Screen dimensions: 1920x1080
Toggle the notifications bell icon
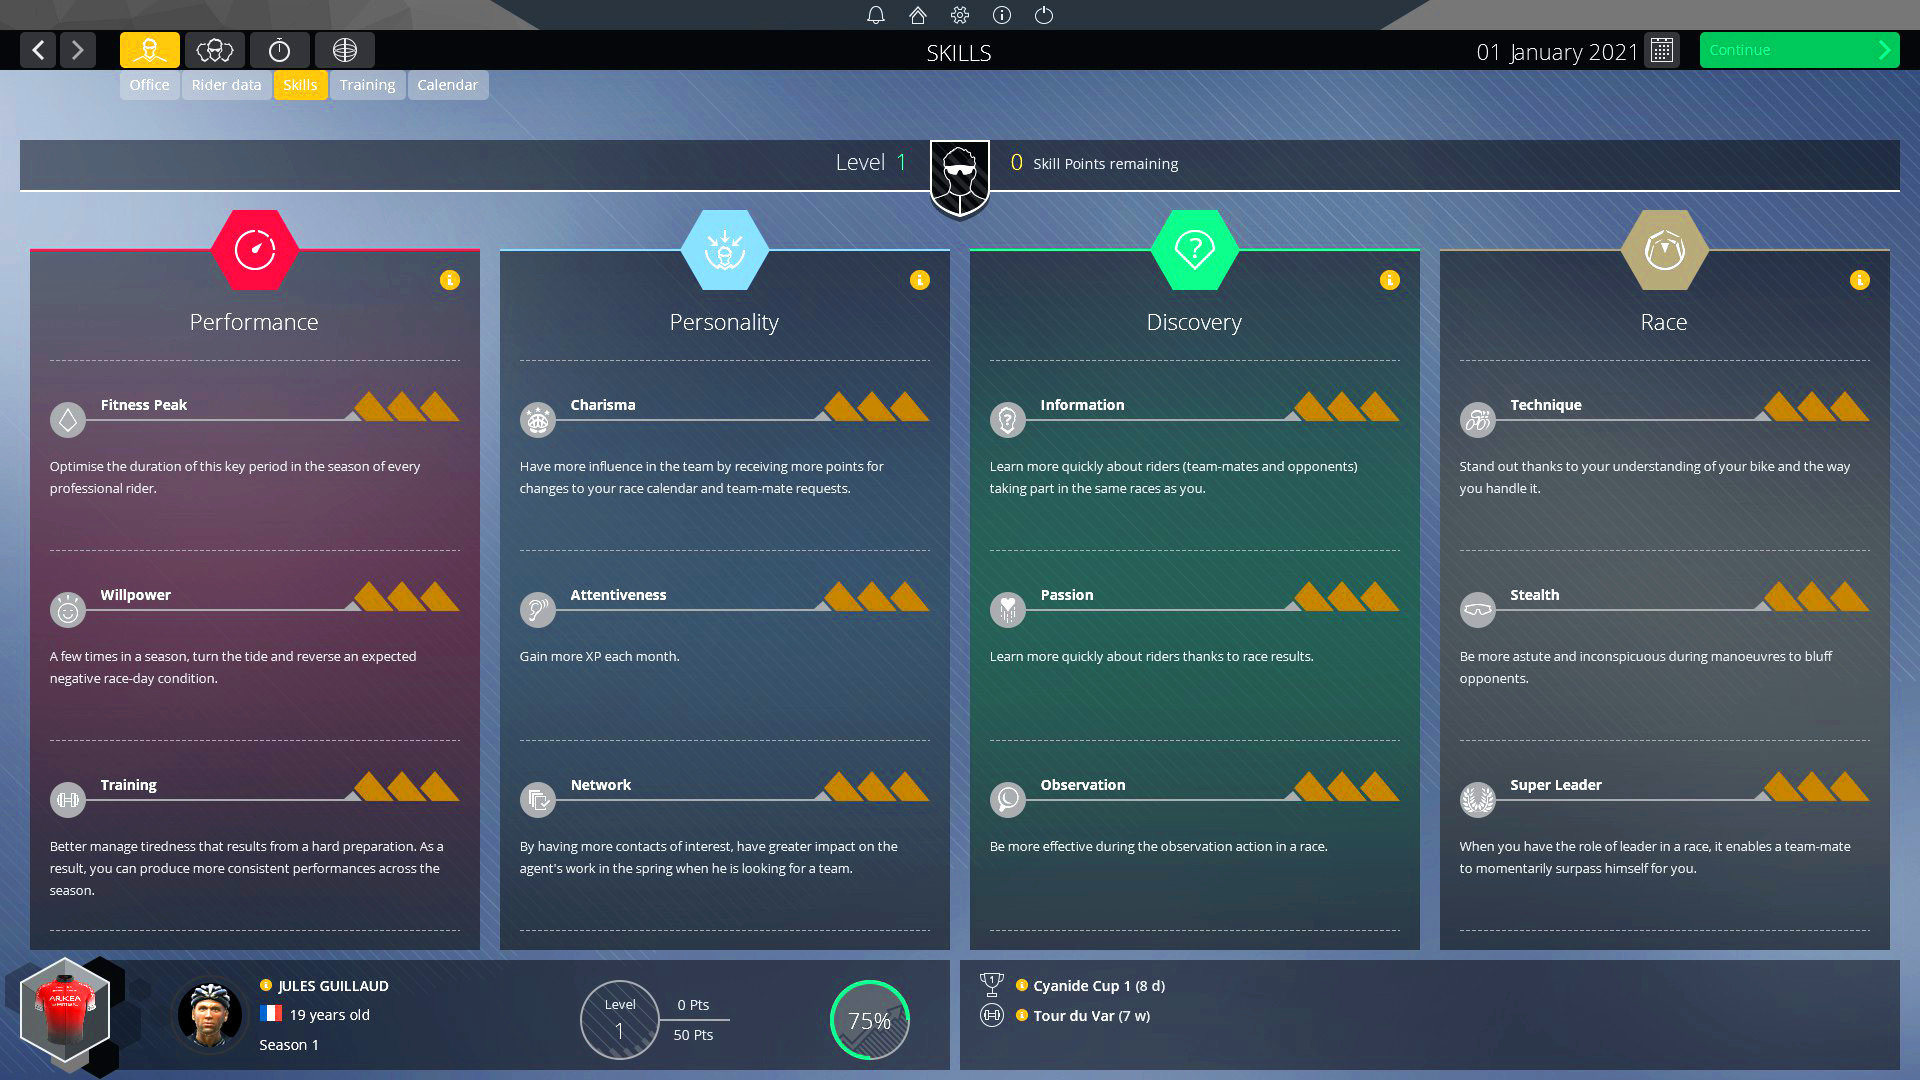[x=876, y=15]
